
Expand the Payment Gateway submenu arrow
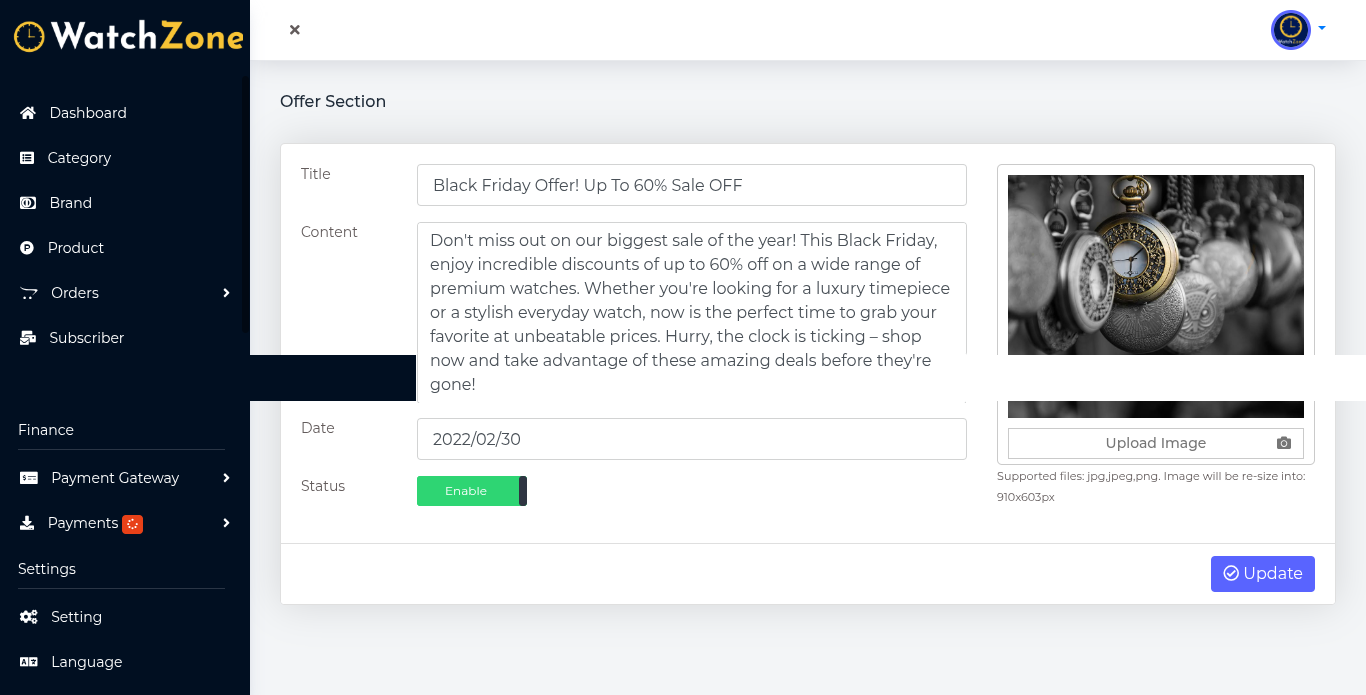coord(226,478)
